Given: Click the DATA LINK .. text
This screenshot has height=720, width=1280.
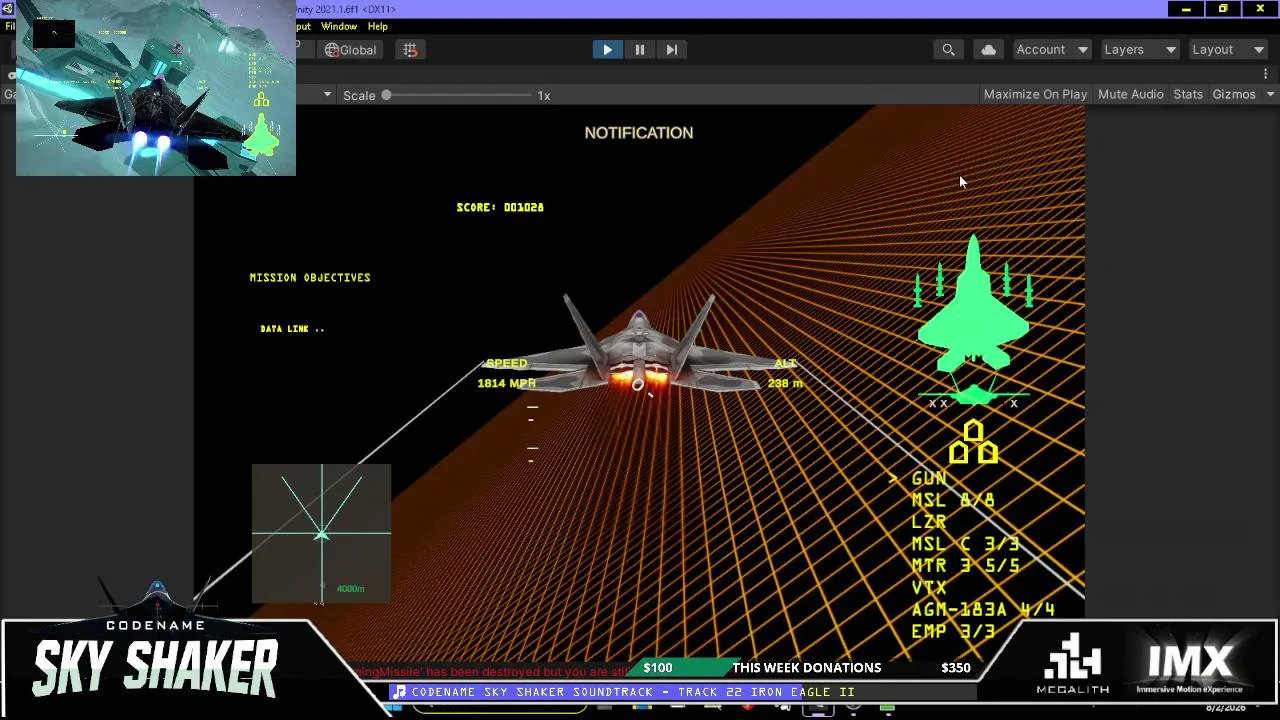Looking at the screenshot, I should pos(292,329).
